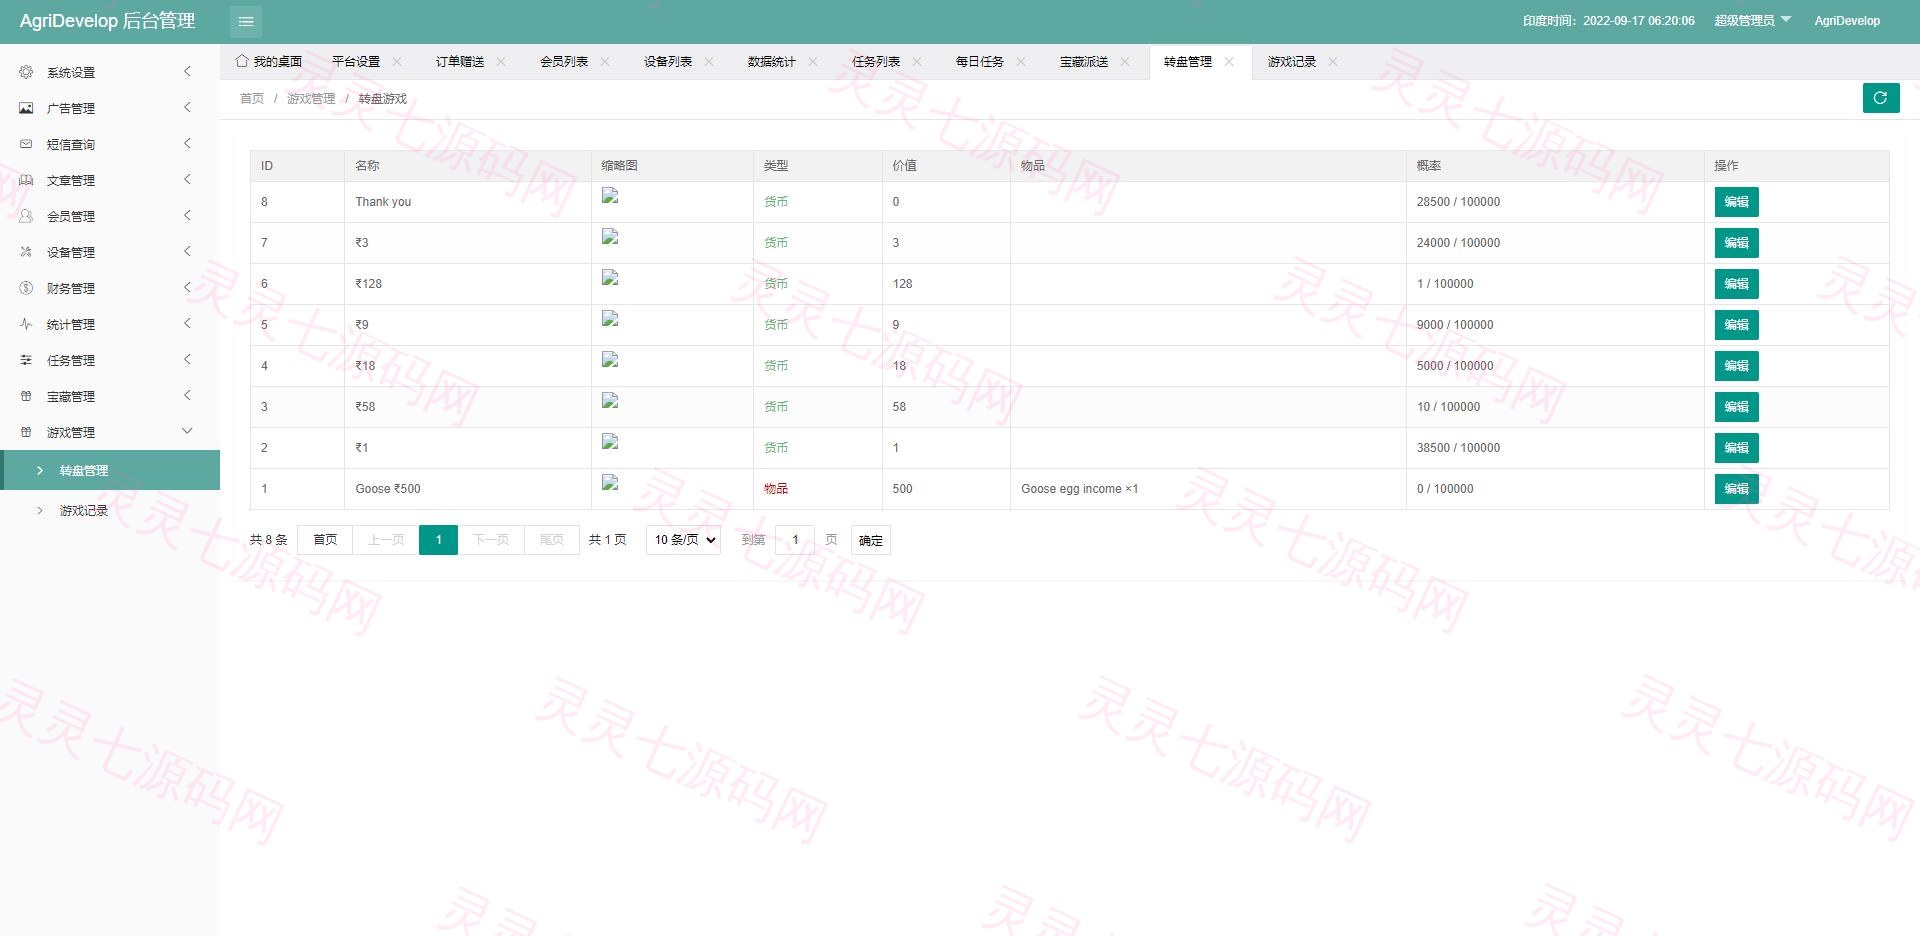Collapse the 游戏管理 sidebar menu
Image resolution: width=1920 pixels, height=936 pixels.
(187, 431)
